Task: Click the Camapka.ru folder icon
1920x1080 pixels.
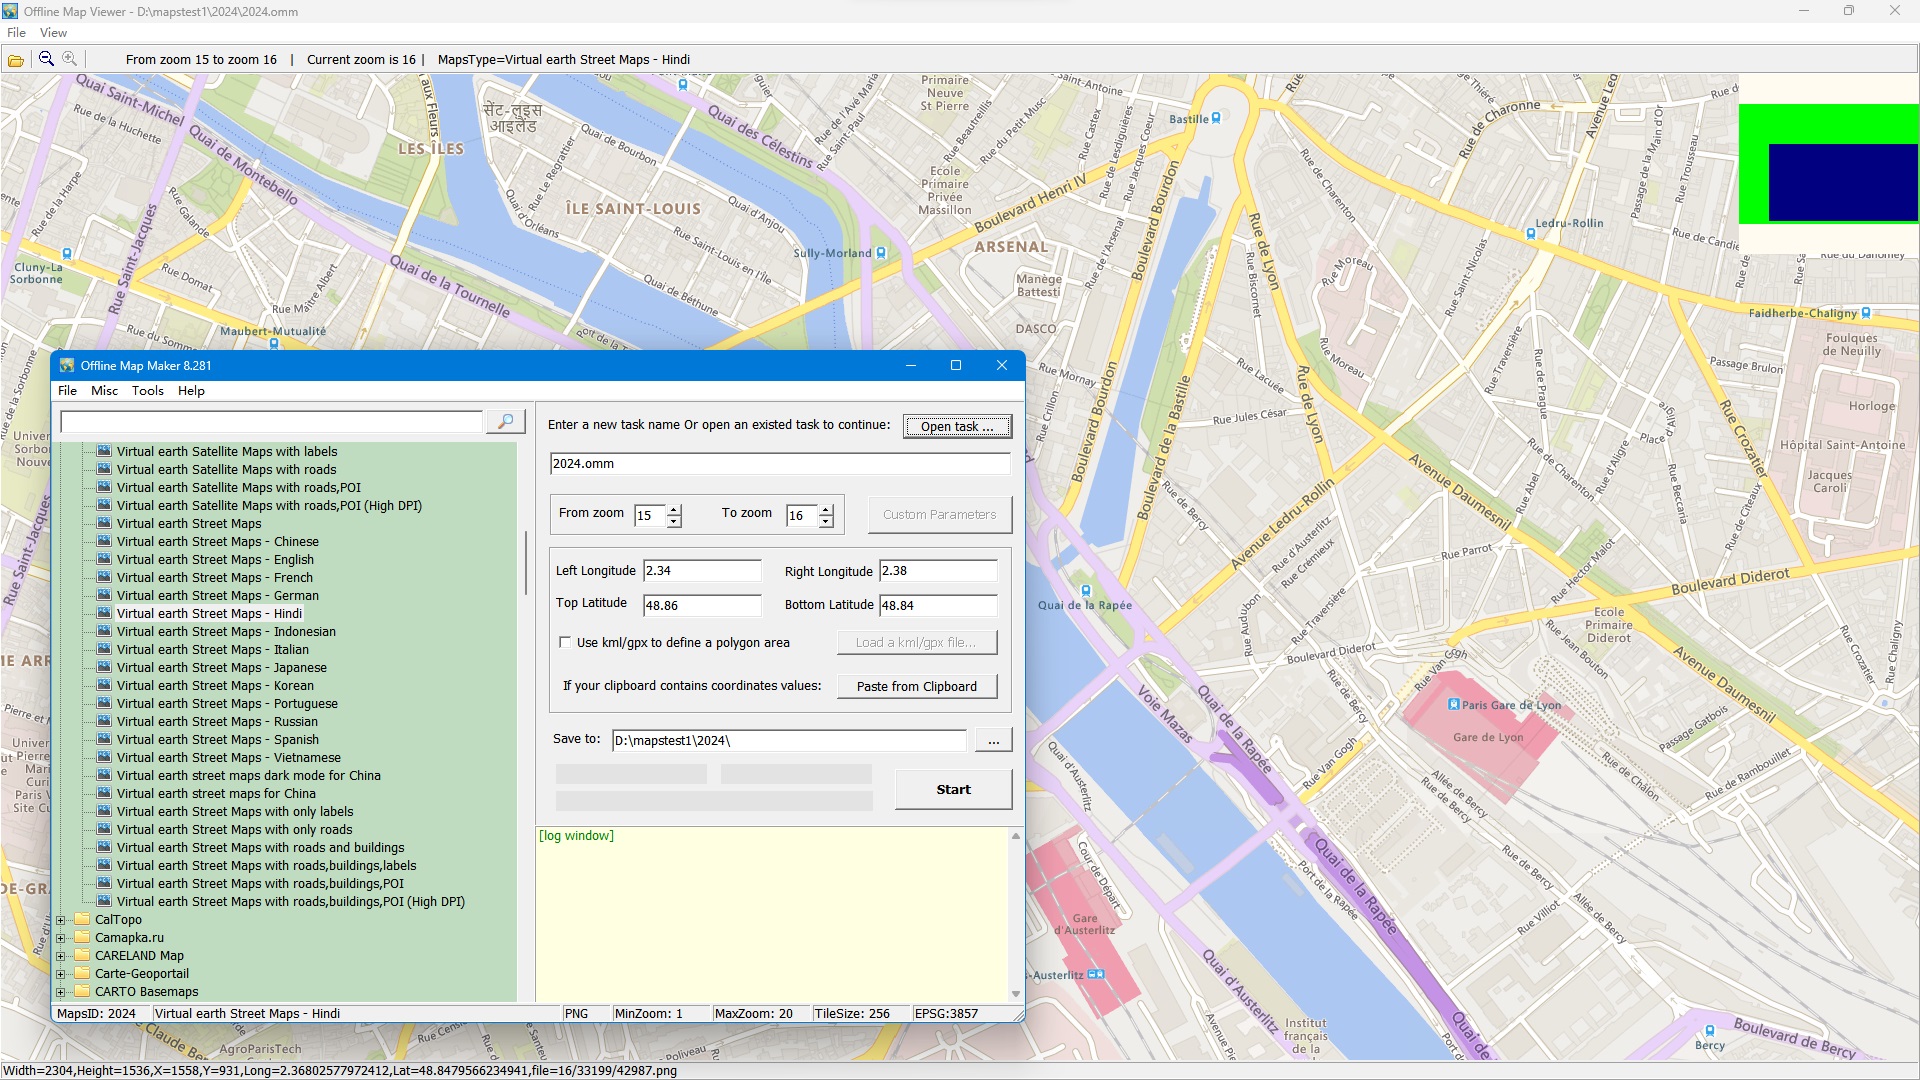Action: (x=82, y=937)
